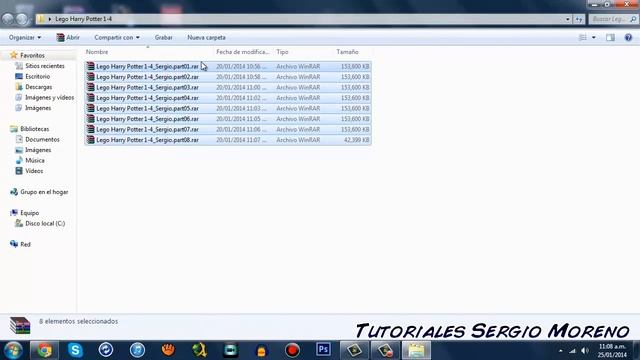Select Red in the navigation pane

pos(25,244)
